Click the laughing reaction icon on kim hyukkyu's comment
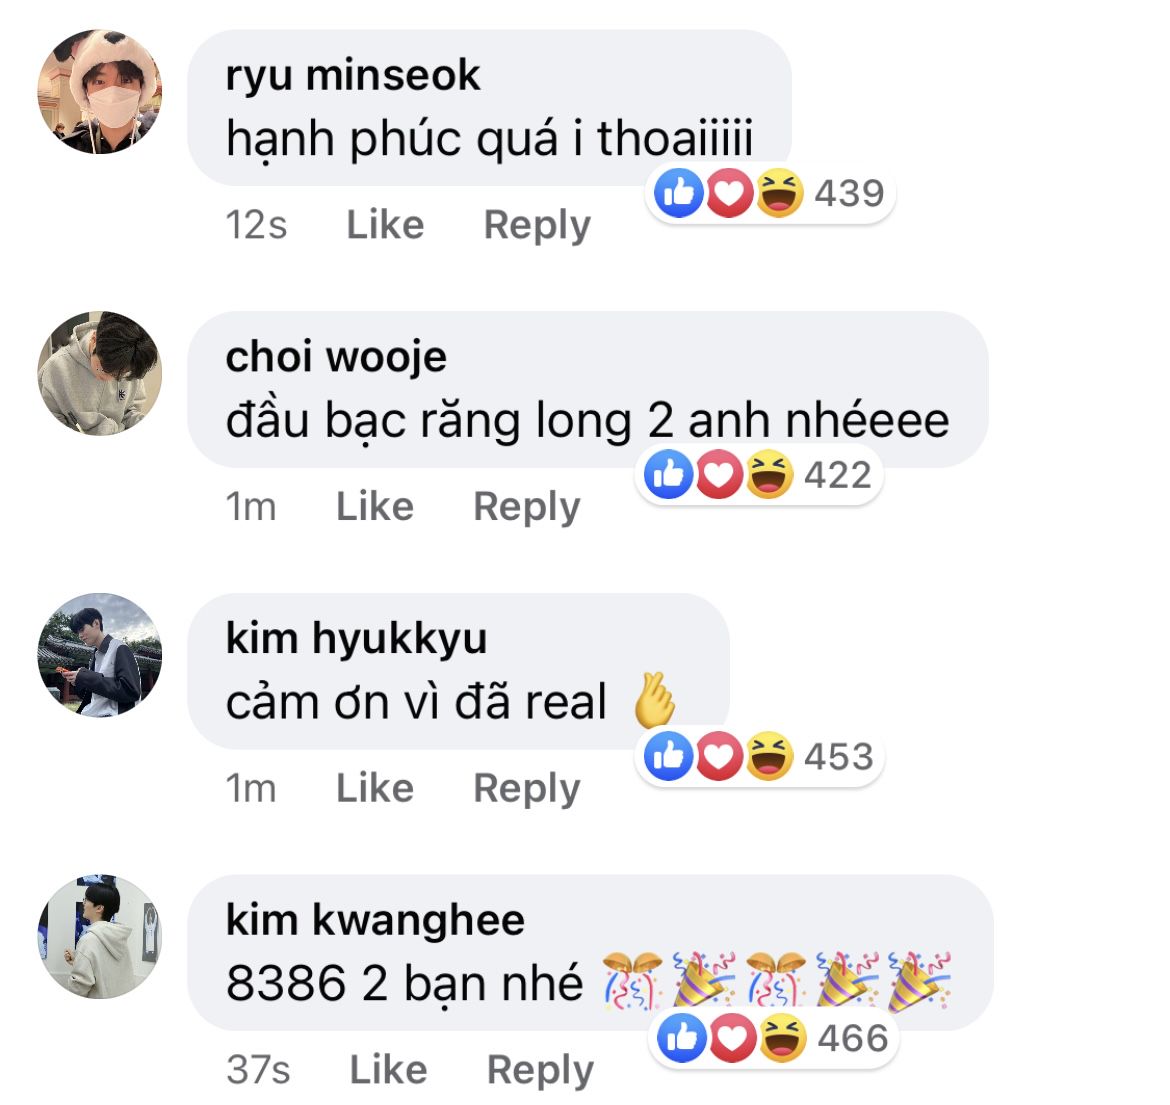The image size is (1170, 1105). pyautogui.click(x=769, y=757)
